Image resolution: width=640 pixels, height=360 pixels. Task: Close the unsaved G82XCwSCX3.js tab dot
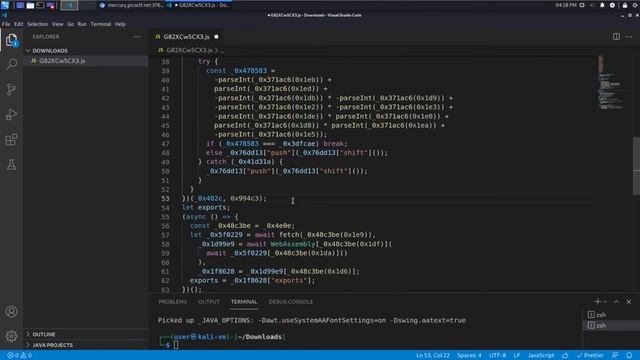[x=216, y=37]
